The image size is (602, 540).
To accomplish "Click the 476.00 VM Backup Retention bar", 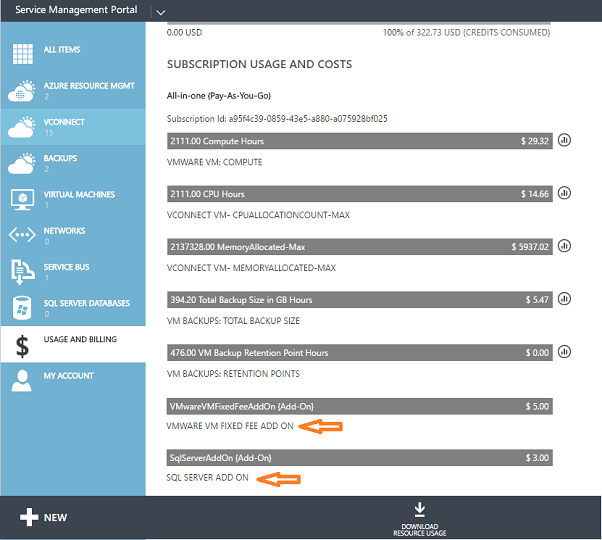I will coord(360,353).
